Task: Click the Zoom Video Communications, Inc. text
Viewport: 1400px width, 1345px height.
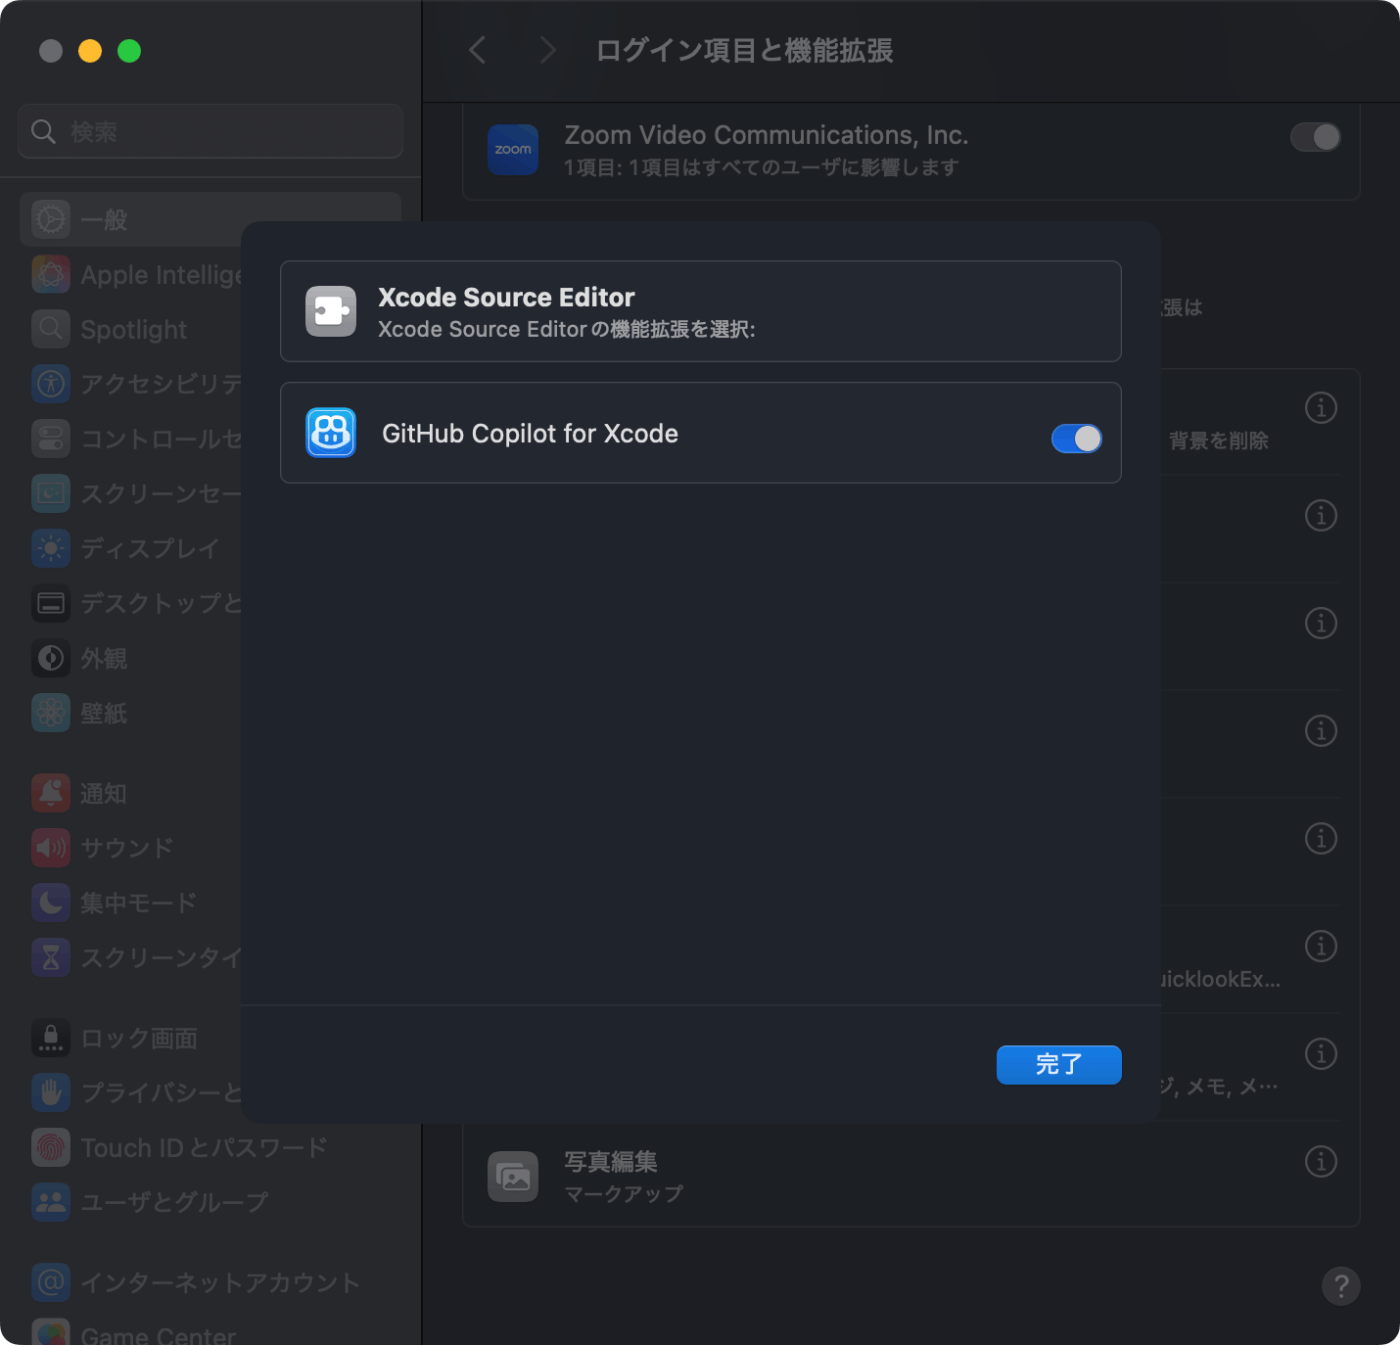Action: coord(766,135)
